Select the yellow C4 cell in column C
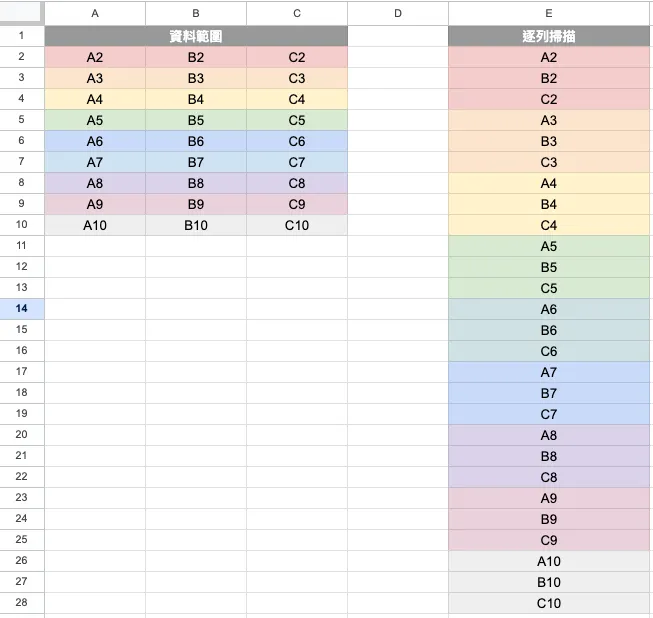 [x=297, y=99]
